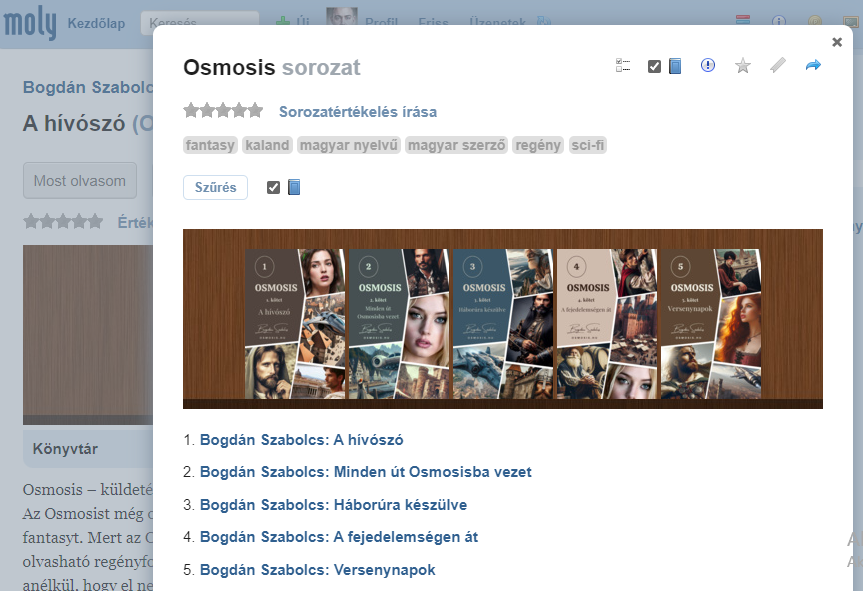Click the blue book icon in the header
Image resolution: width=863 pixels, height=591 pixels.
(675, 66)
